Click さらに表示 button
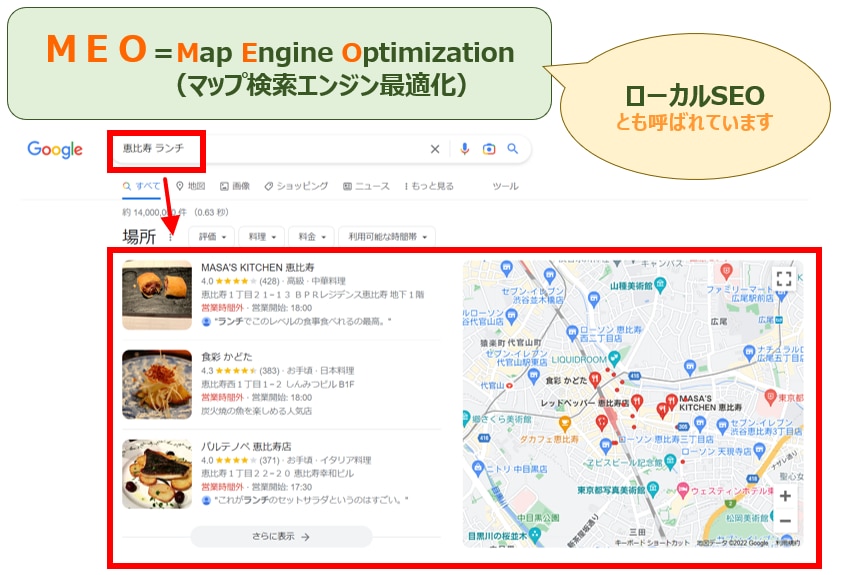Viewport: 855px width, 575px height. pos(281,536)
